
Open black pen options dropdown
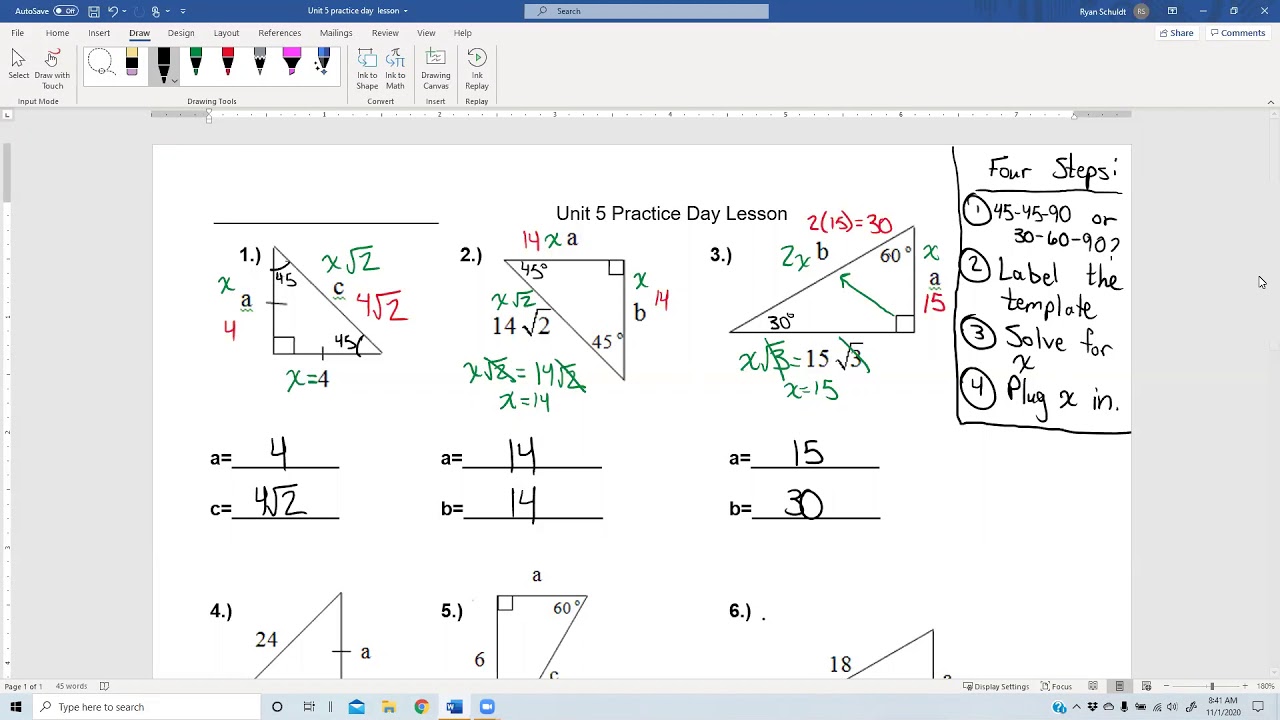click(174, 81)
